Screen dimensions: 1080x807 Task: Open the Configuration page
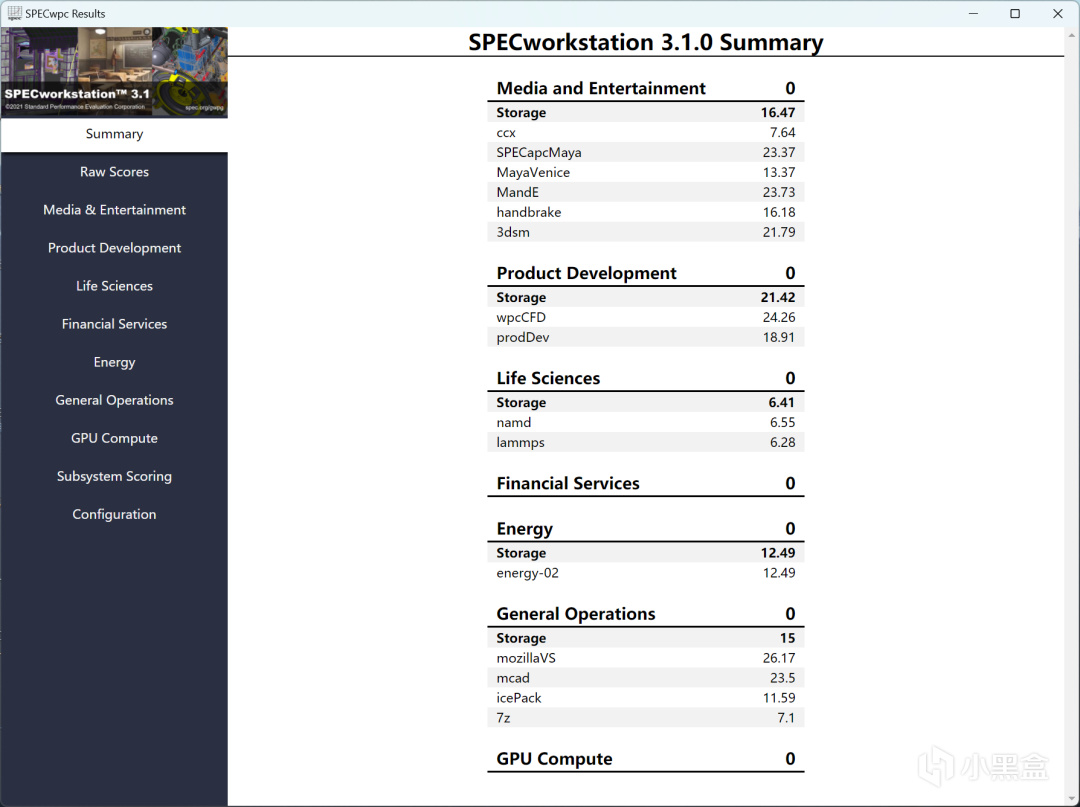[114, 514]
